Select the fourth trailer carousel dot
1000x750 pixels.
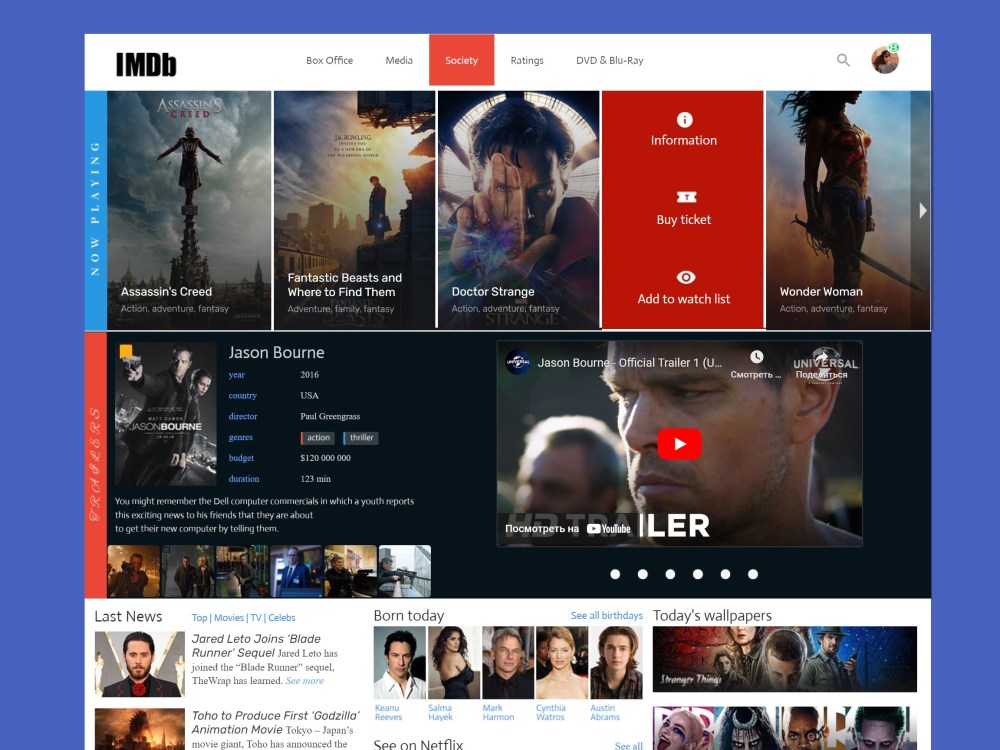coord(698,574)
